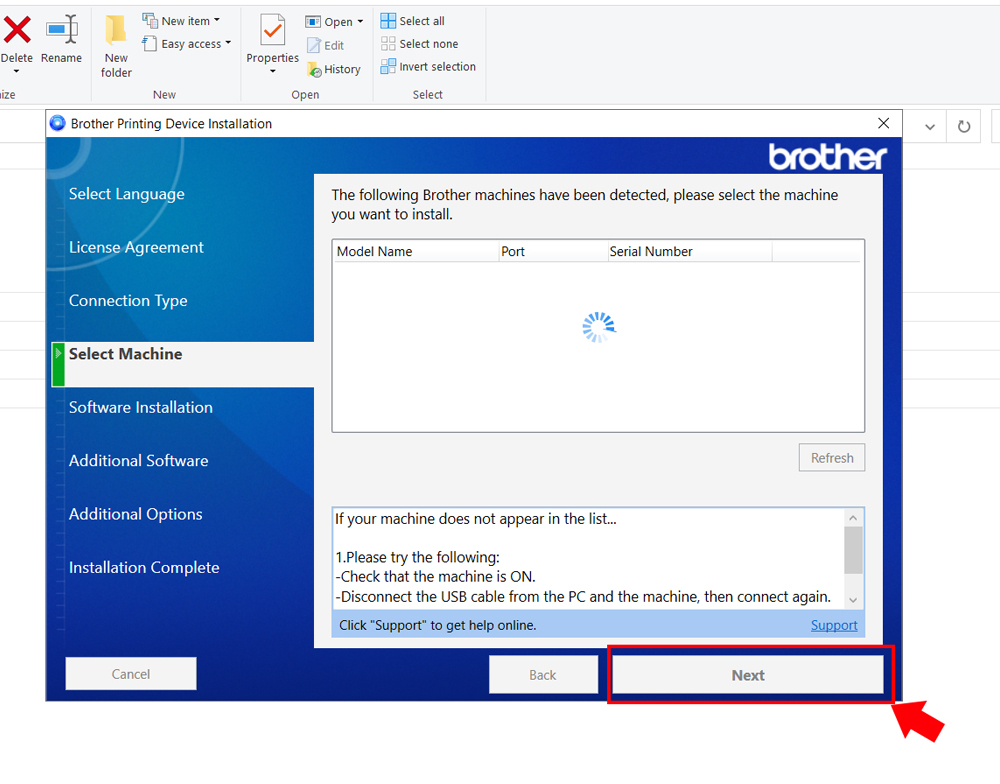This screenshot has width=1000, height=784.
Task: Select the Additional Options step
Action: click(135, 514)
